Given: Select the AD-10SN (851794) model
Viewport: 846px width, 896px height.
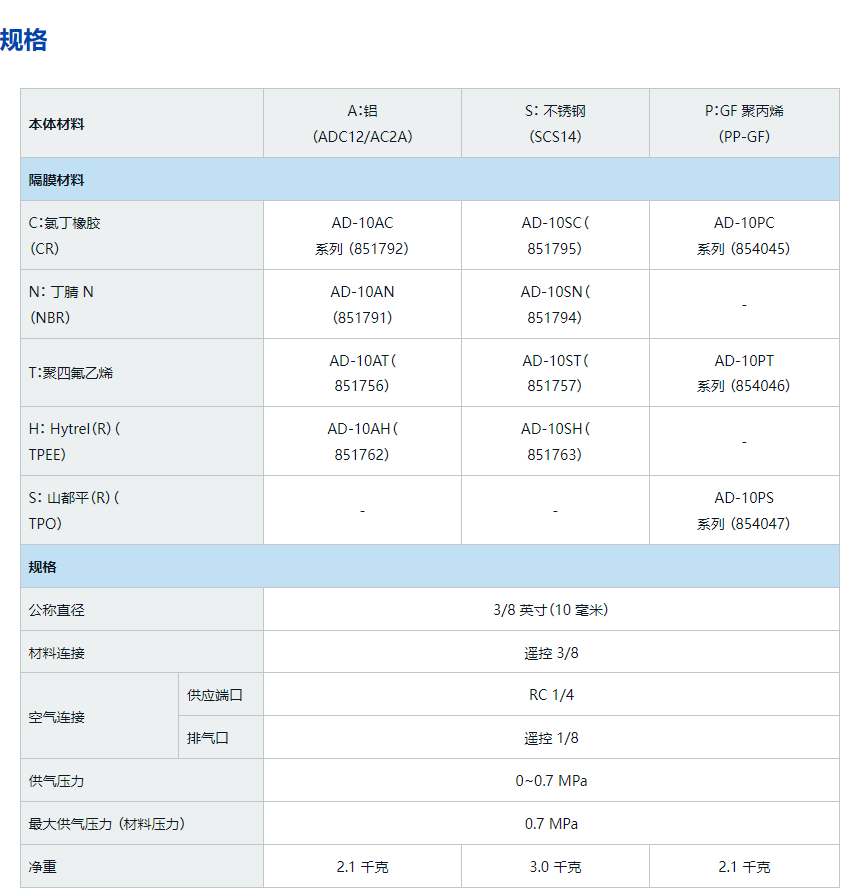Looking at the screenshot, I should [555, 304].
